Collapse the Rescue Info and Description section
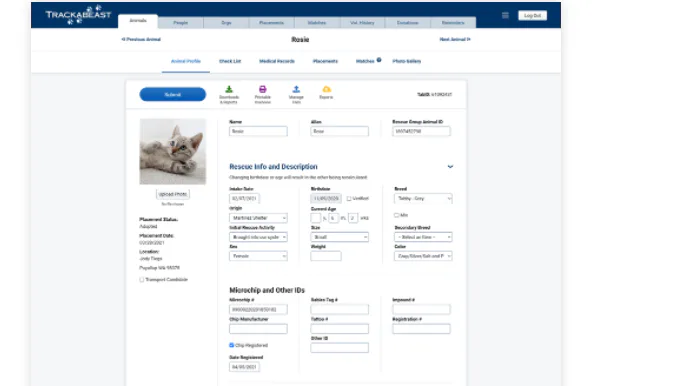 coord(450,166)
